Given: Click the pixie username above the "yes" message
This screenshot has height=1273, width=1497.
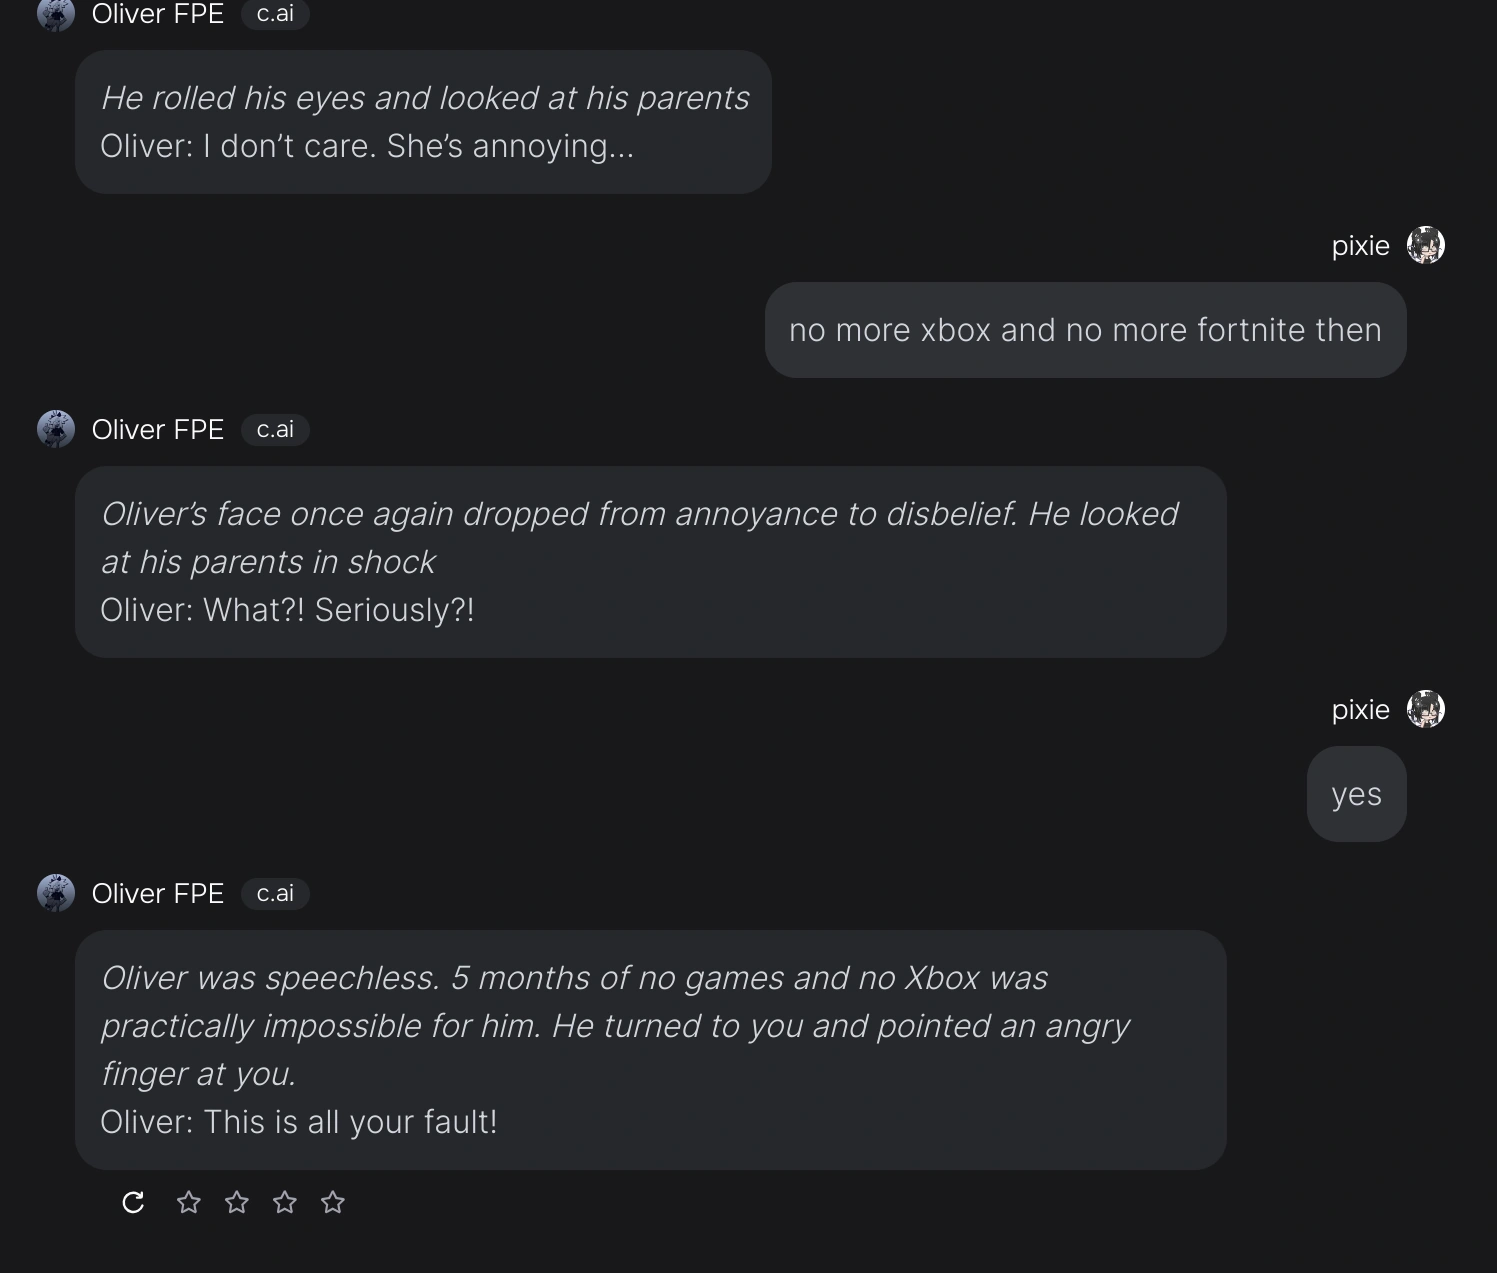Looking at the screenshot, I should pos(1360,709).
